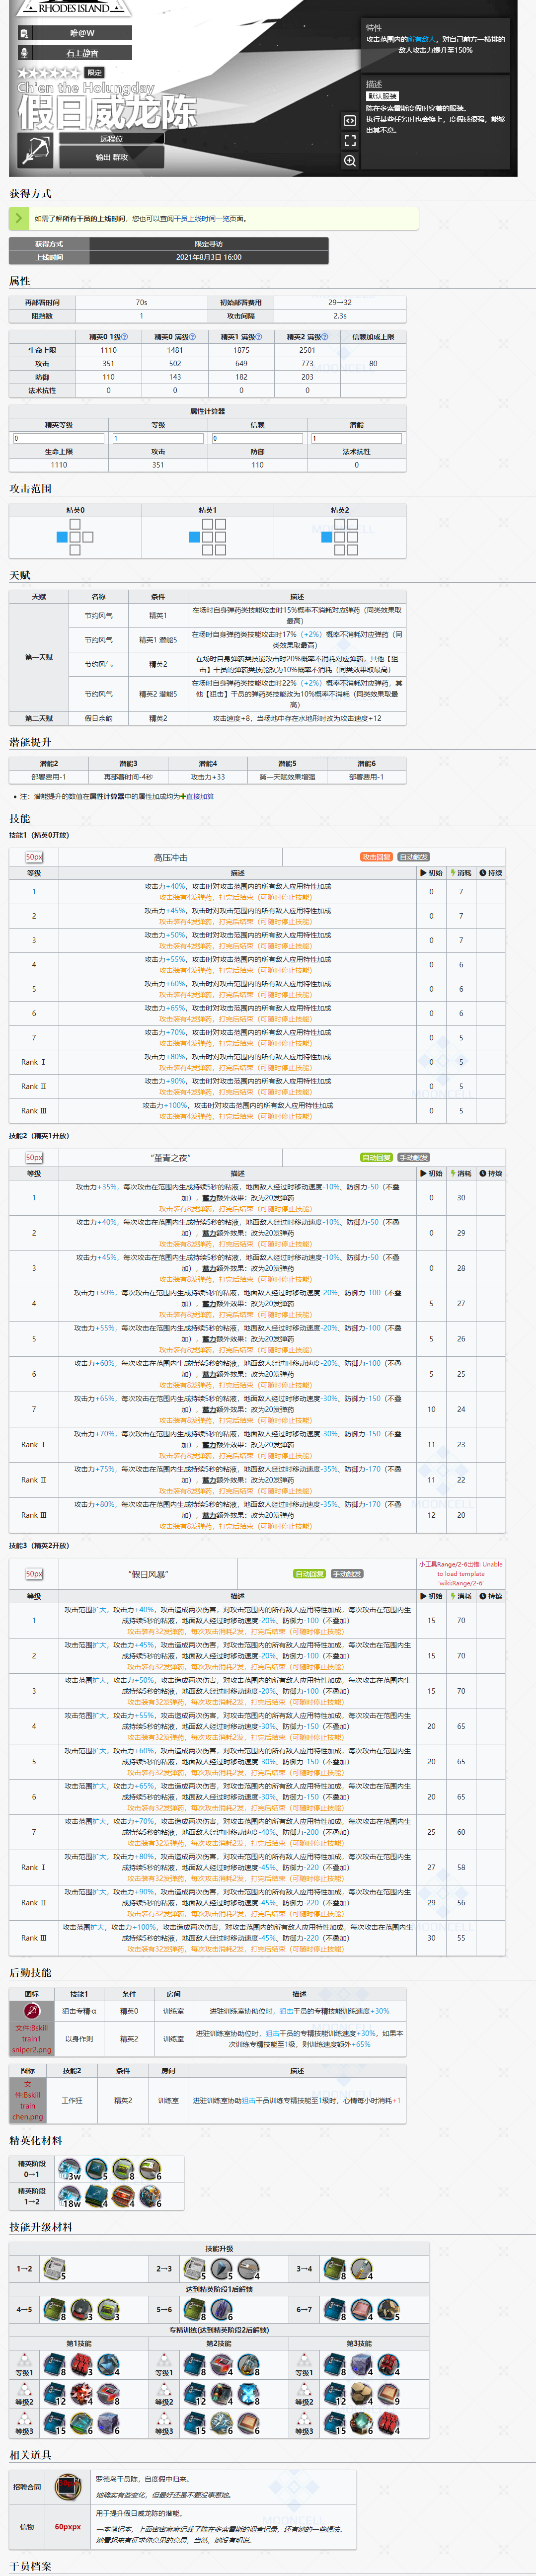Click skill book icon in 3→4 upgrade row

[334, 2269]
